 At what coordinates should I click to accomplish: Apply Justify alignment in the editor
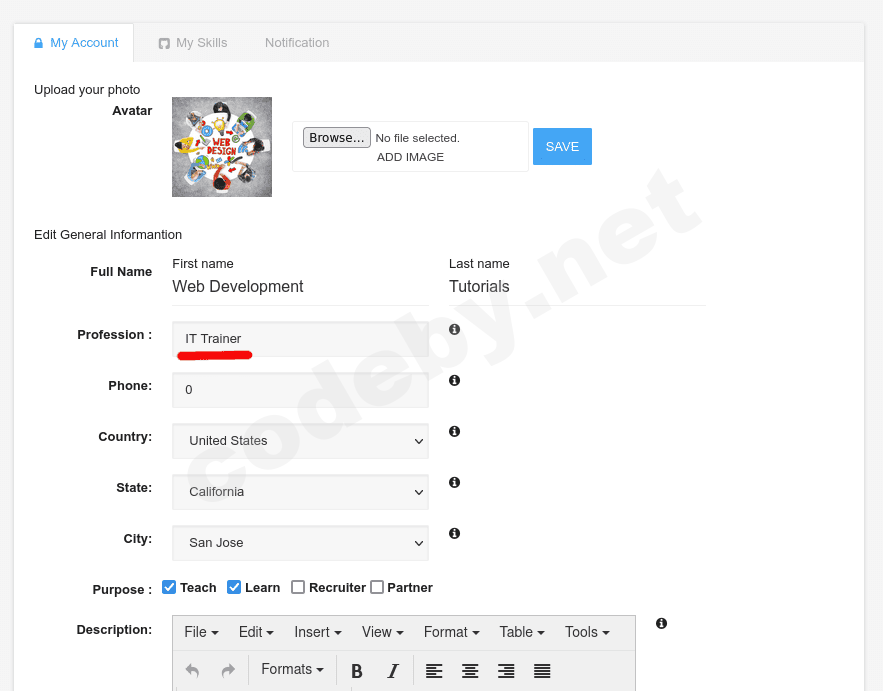(541, 670)
